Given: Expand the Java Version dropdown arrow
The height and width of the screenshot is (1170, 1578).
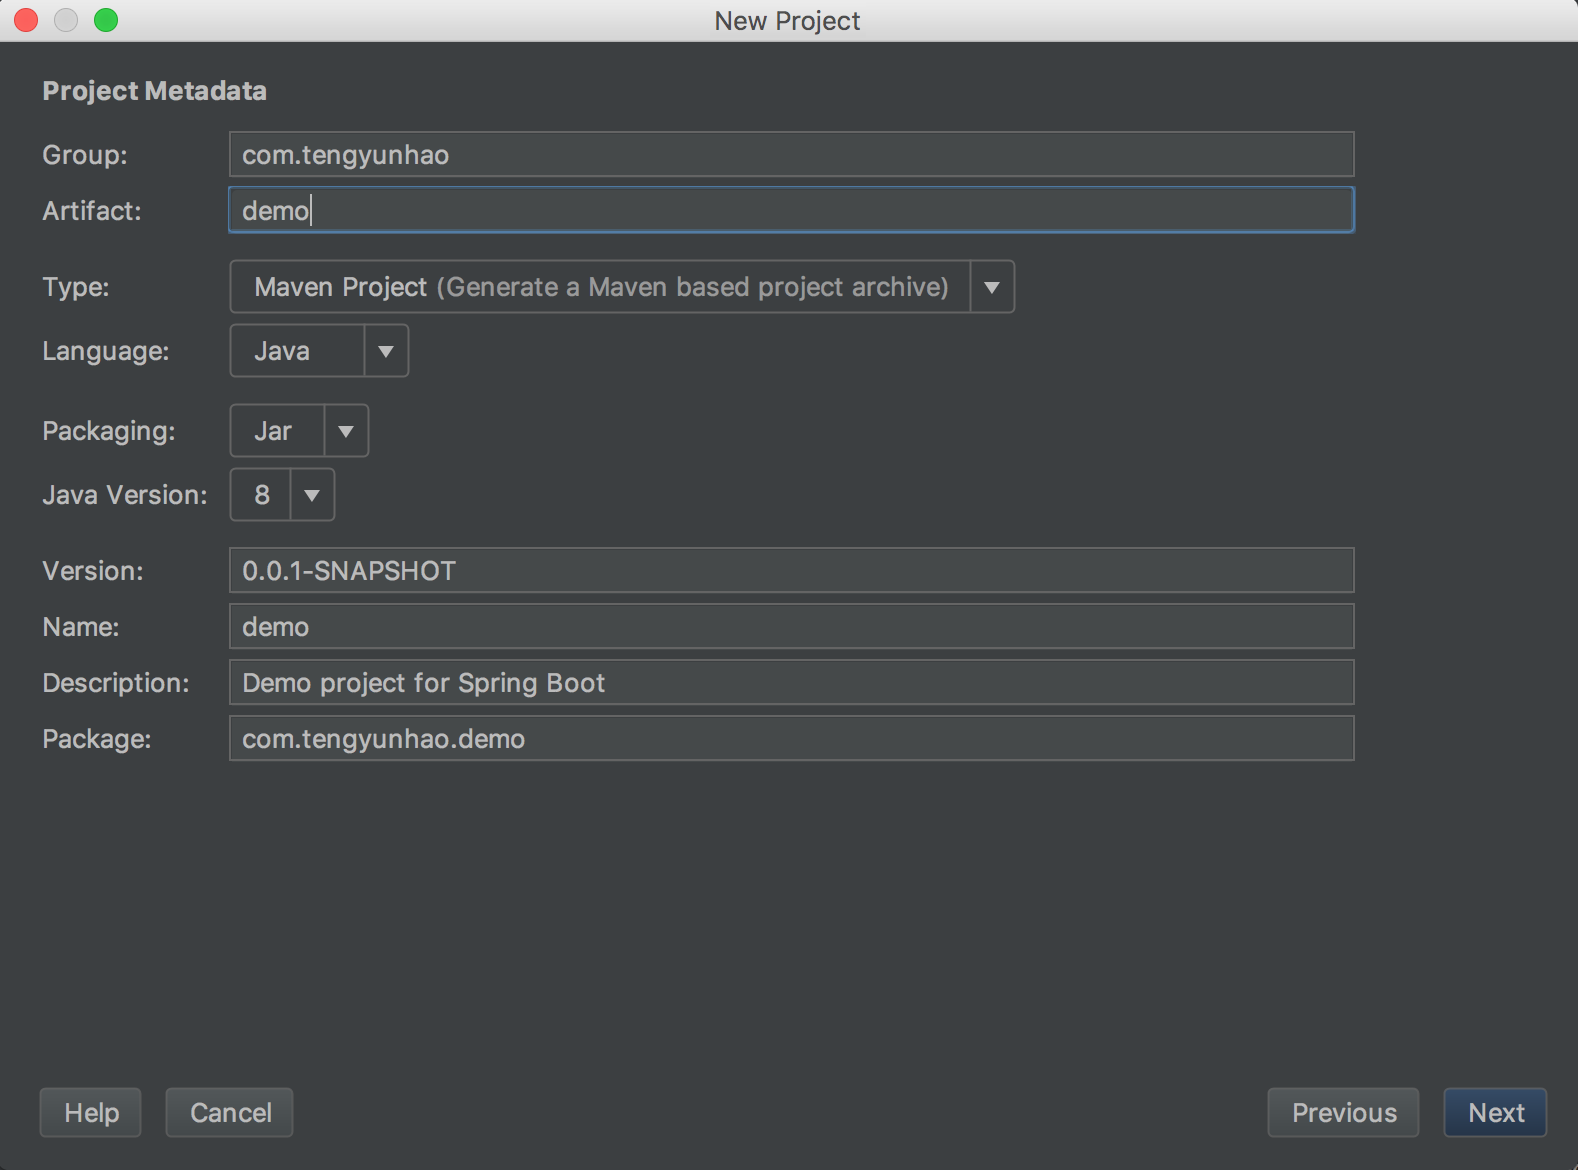Looking at the screenshot, I should point(312,496).
